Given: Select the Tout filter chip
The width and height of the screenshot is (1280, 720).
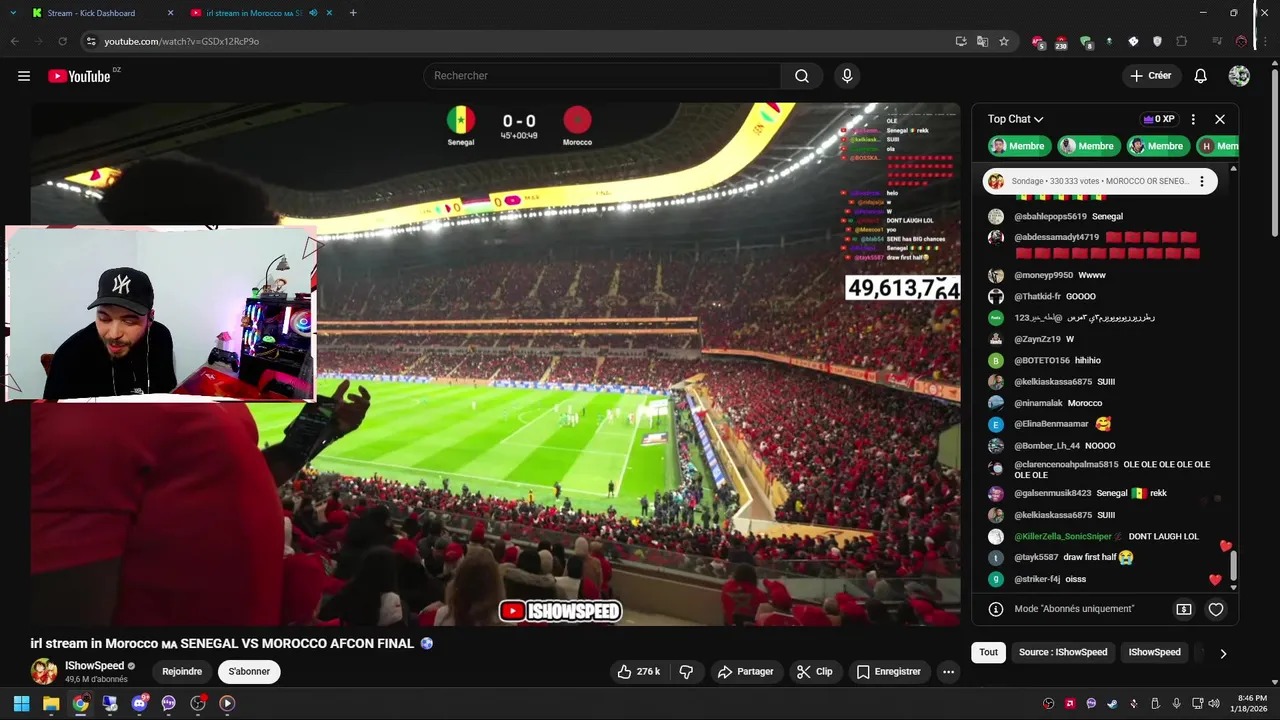Looking at the screenshot, I should coord(988,652).
